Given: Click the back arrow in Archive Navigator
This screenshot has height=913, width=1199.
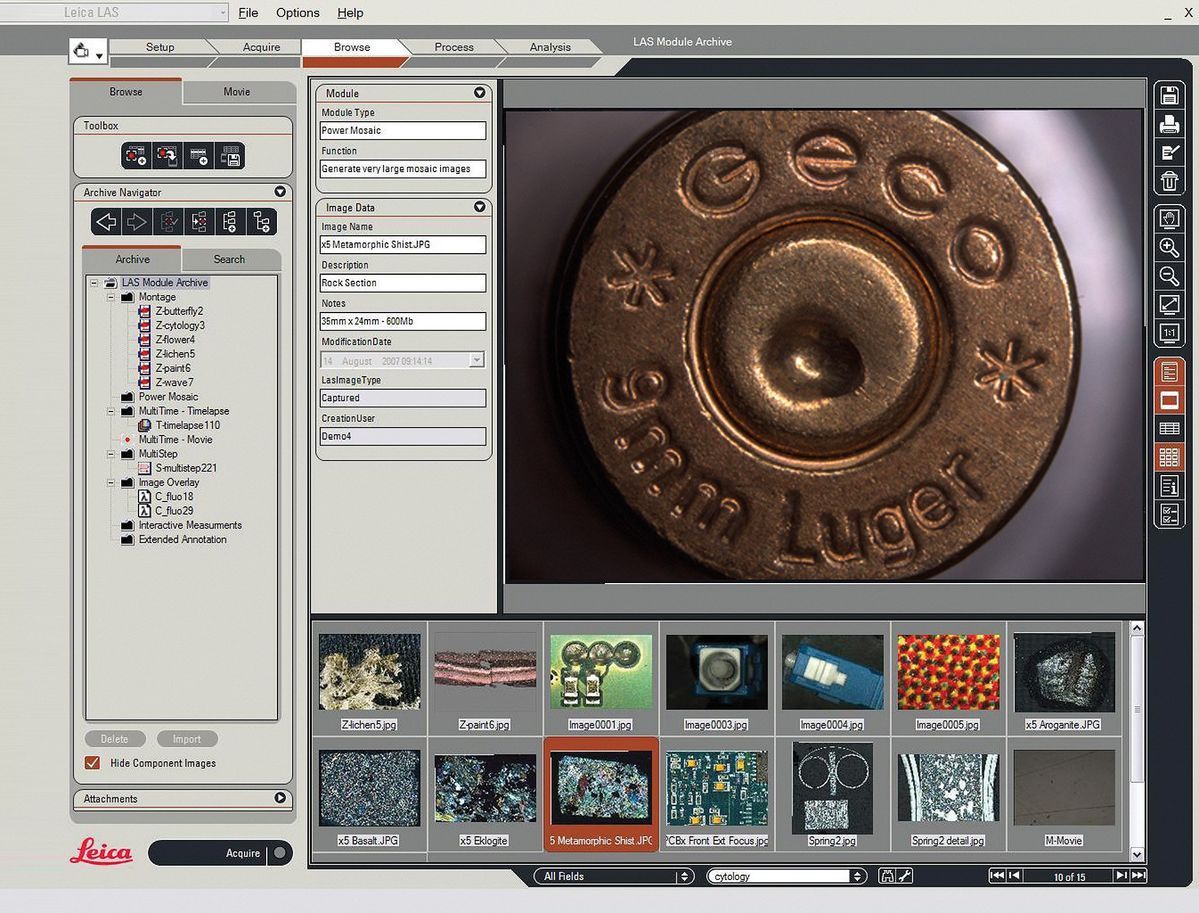Looking at the screenshot, I should pyautogui.click(x=106, y=222).
